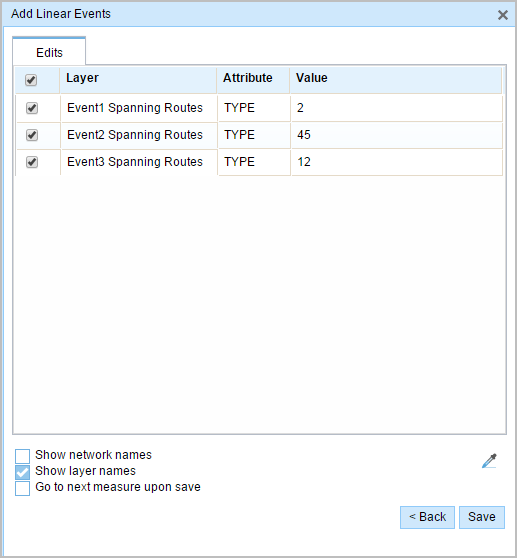
Task: Edit the value 2 for Event1
Action: click(x=397, y=108)
